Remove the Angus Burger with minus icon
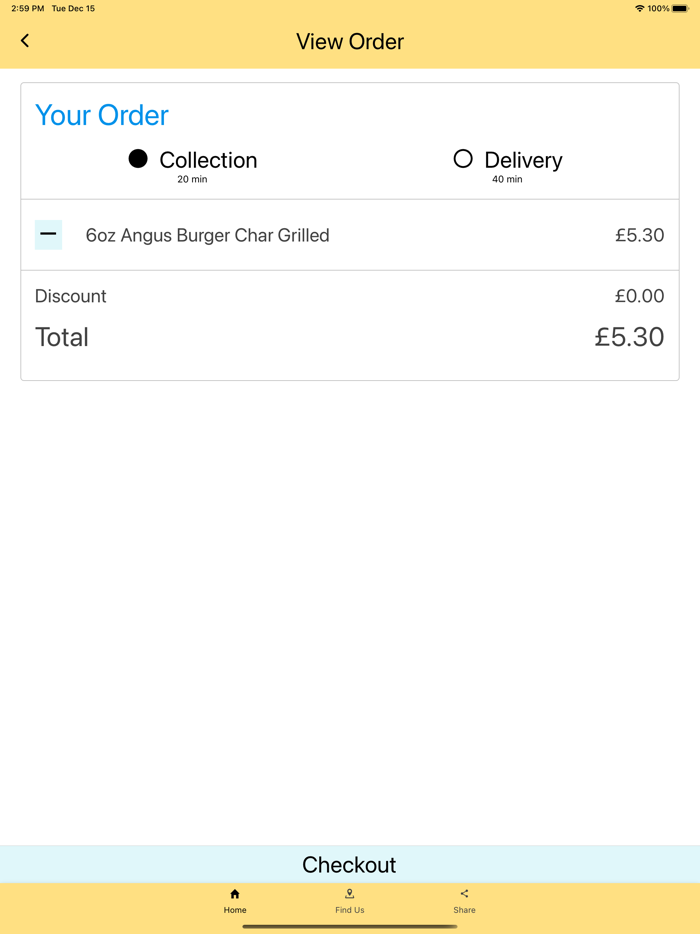Image resolution: width=700 pixels, height=934 pixels. coord(48,234)
